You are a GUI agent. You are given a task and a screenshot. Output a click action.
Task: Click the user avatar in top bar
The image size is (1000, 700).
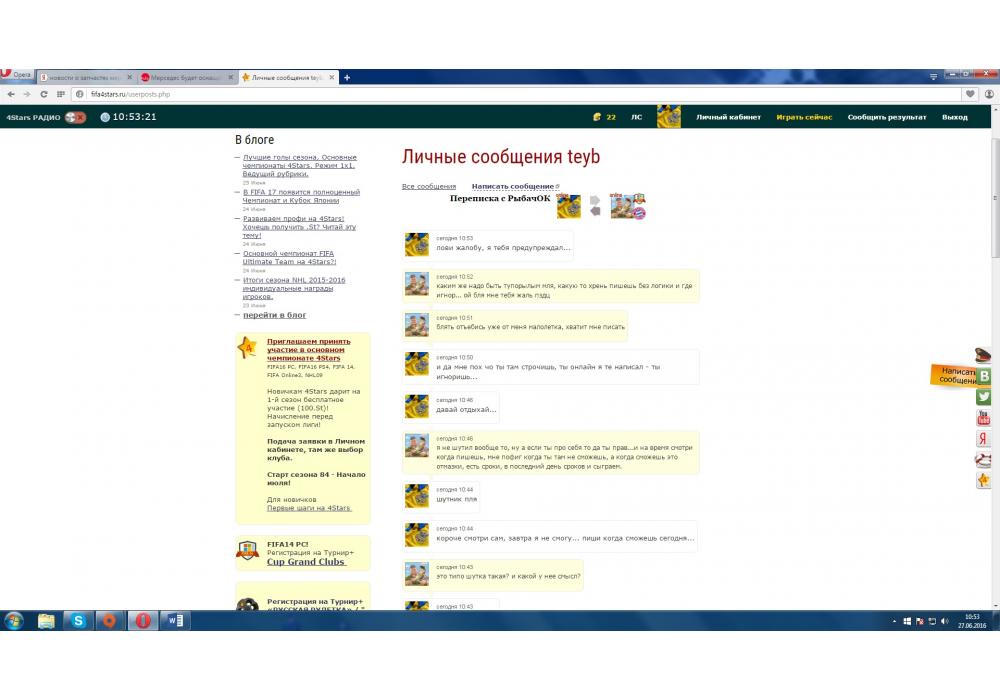(668, 117)
